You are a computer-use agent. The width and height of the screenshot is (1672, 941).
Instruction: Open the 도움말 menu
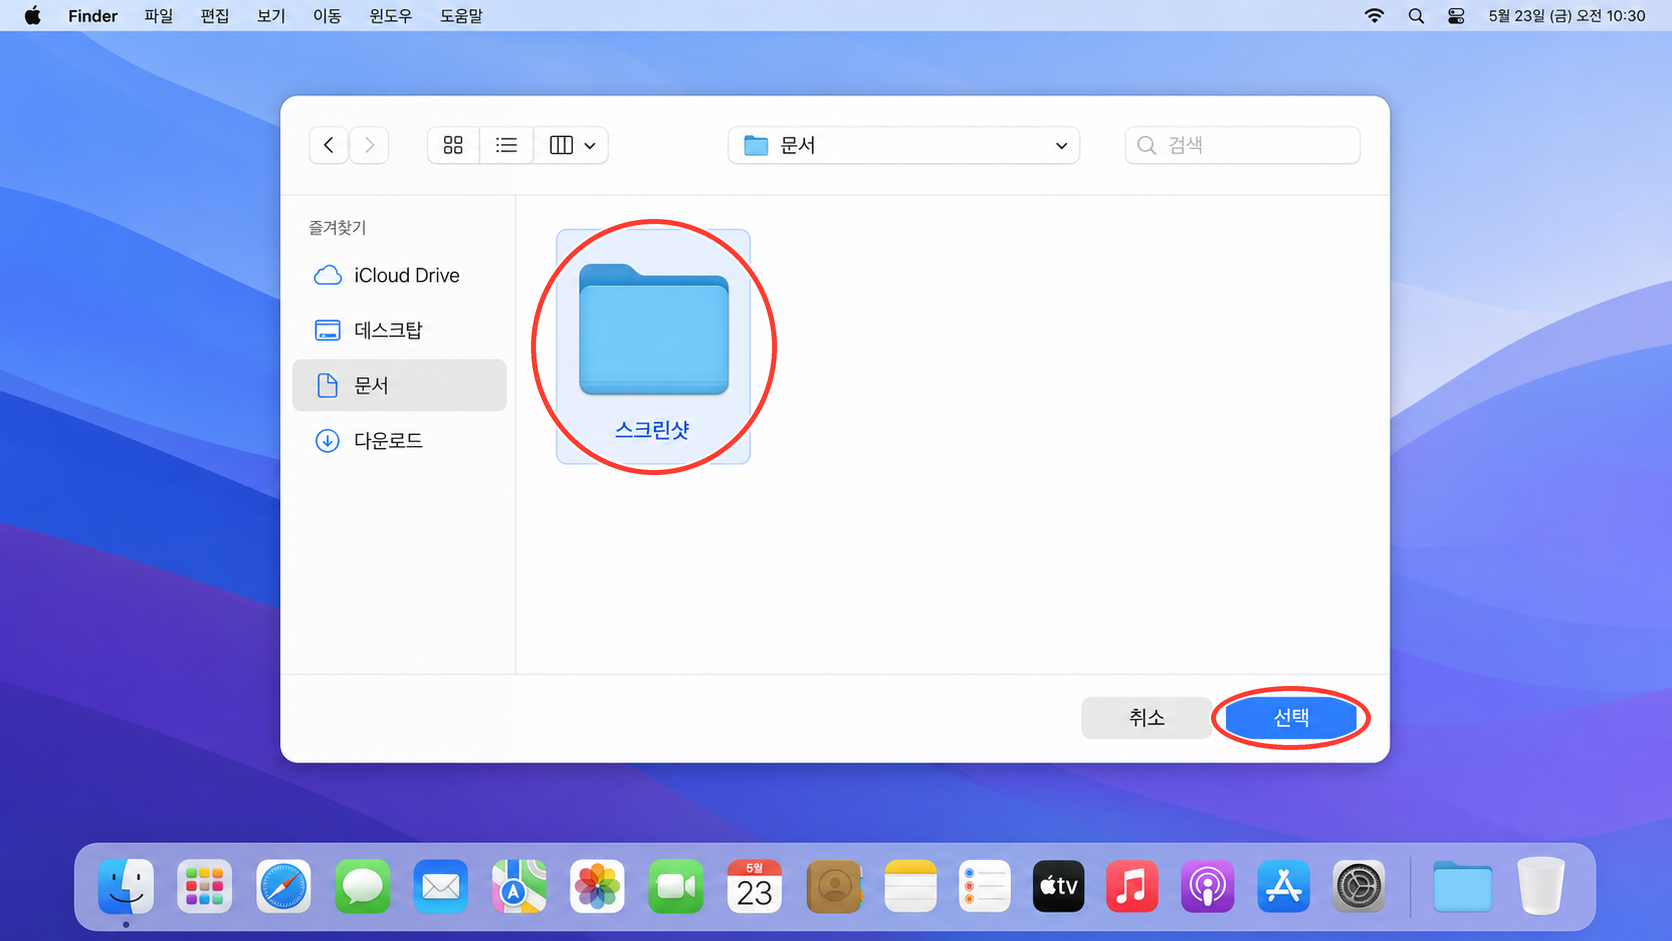pyautogui.click(x=461, y=16)
